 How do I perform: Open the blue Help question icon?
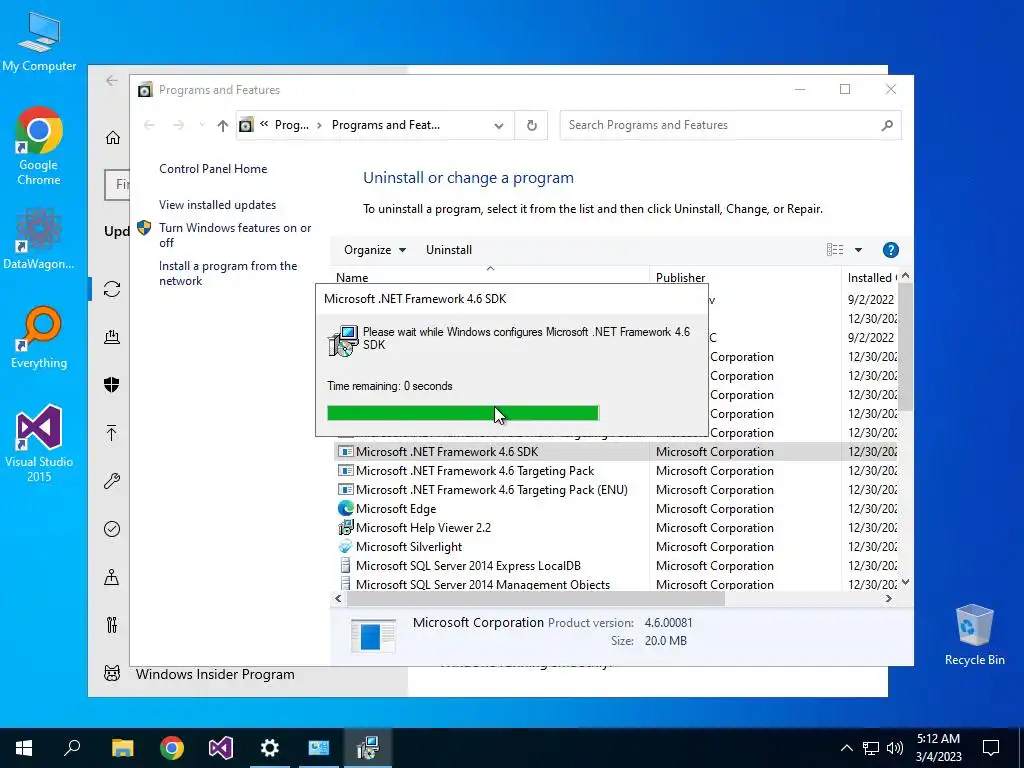coord(890,249)
